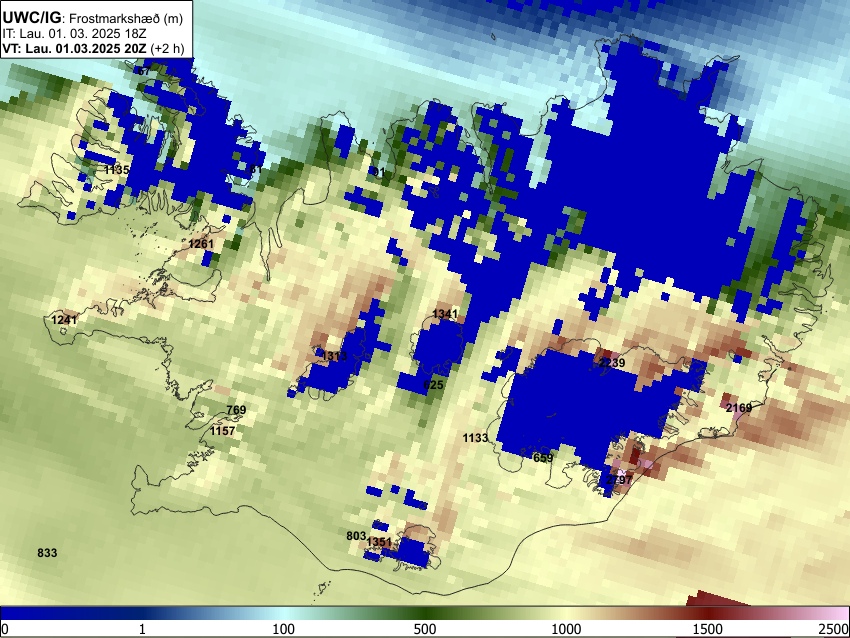The image size is (850, 638).
Task: Click the map value 803
Action: click(x=356, y=536)
